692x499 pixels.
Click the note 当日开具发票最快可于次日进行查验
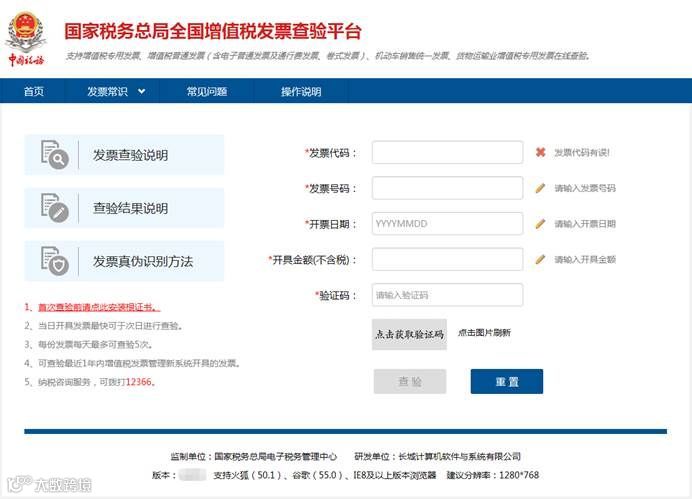pos(104,326)
